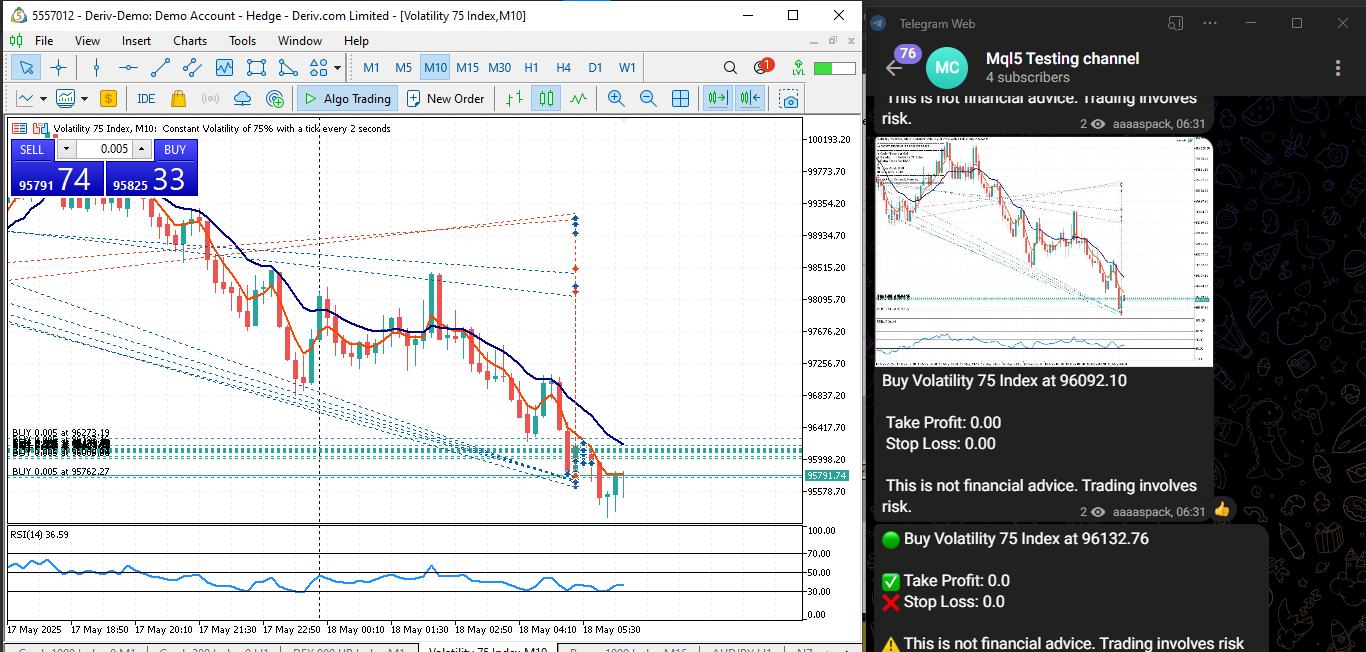The height and width of the screenshot is (652, 1366).
Task: Select the cursor arrow tool
Action: 26,68
